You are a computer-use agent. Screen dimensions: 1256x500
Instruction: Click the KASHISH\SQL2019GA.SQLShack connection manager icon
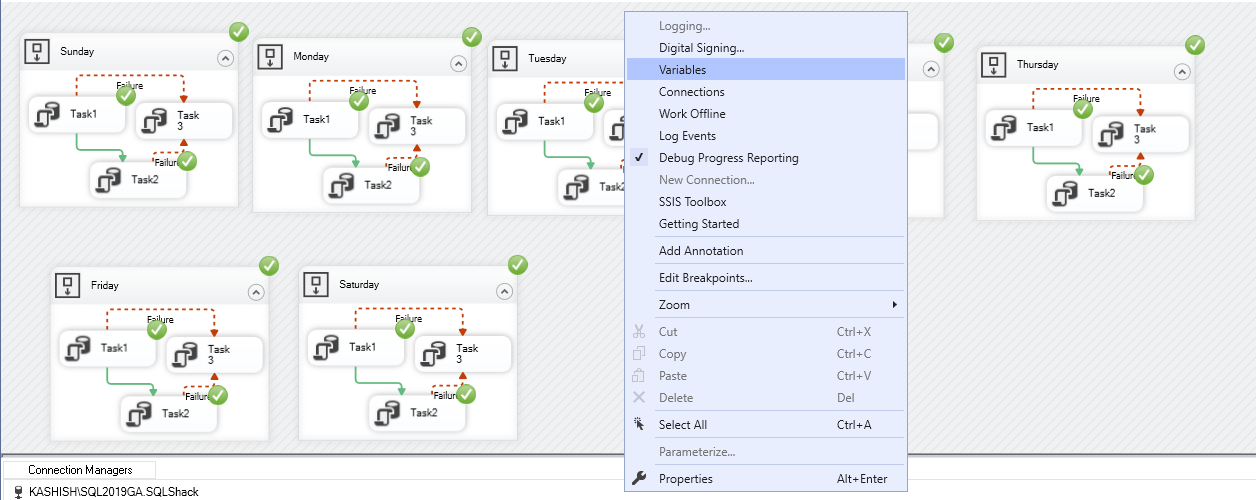point(17,492)
